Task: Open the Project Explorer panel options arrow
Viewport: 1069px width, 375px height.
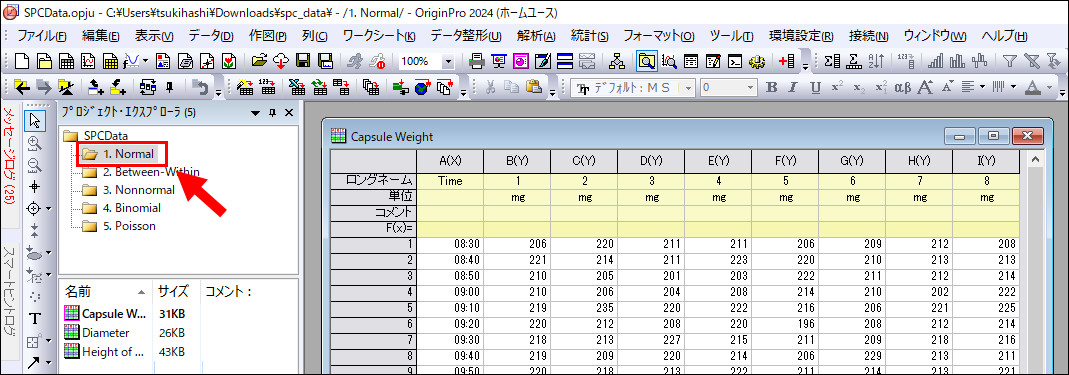Action: (x=255, y=112)
